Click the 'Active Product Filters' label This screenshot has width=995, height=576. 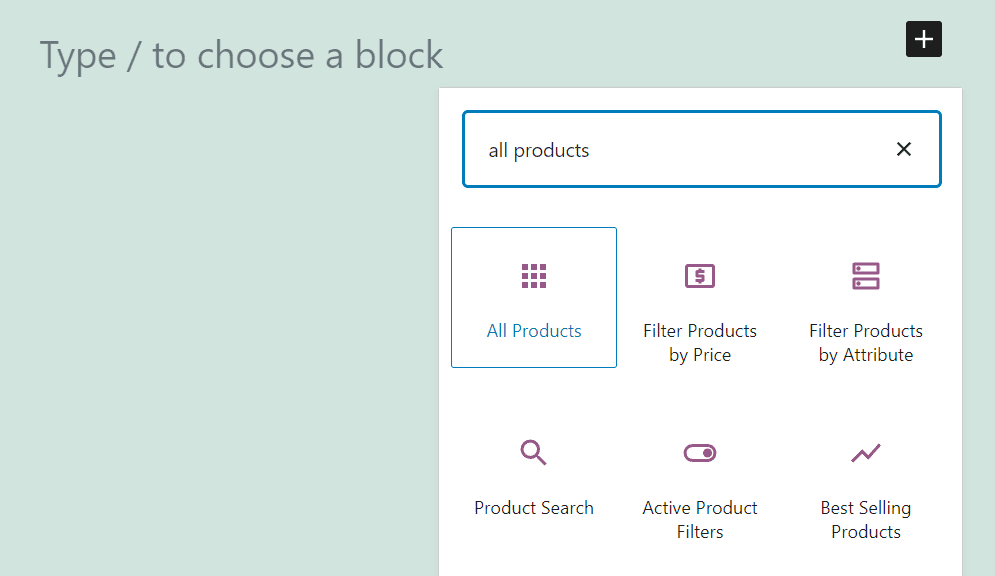(699, 519)
